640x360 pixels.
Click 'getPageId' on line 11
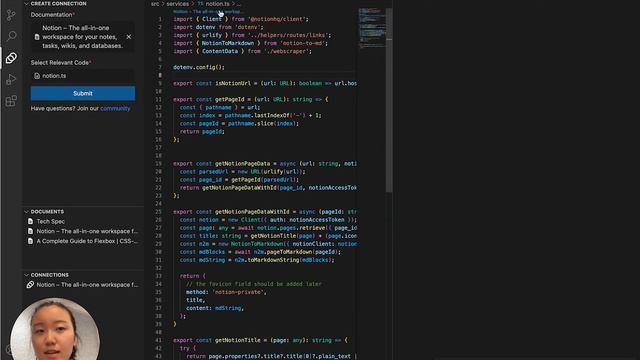pos(231,100)
